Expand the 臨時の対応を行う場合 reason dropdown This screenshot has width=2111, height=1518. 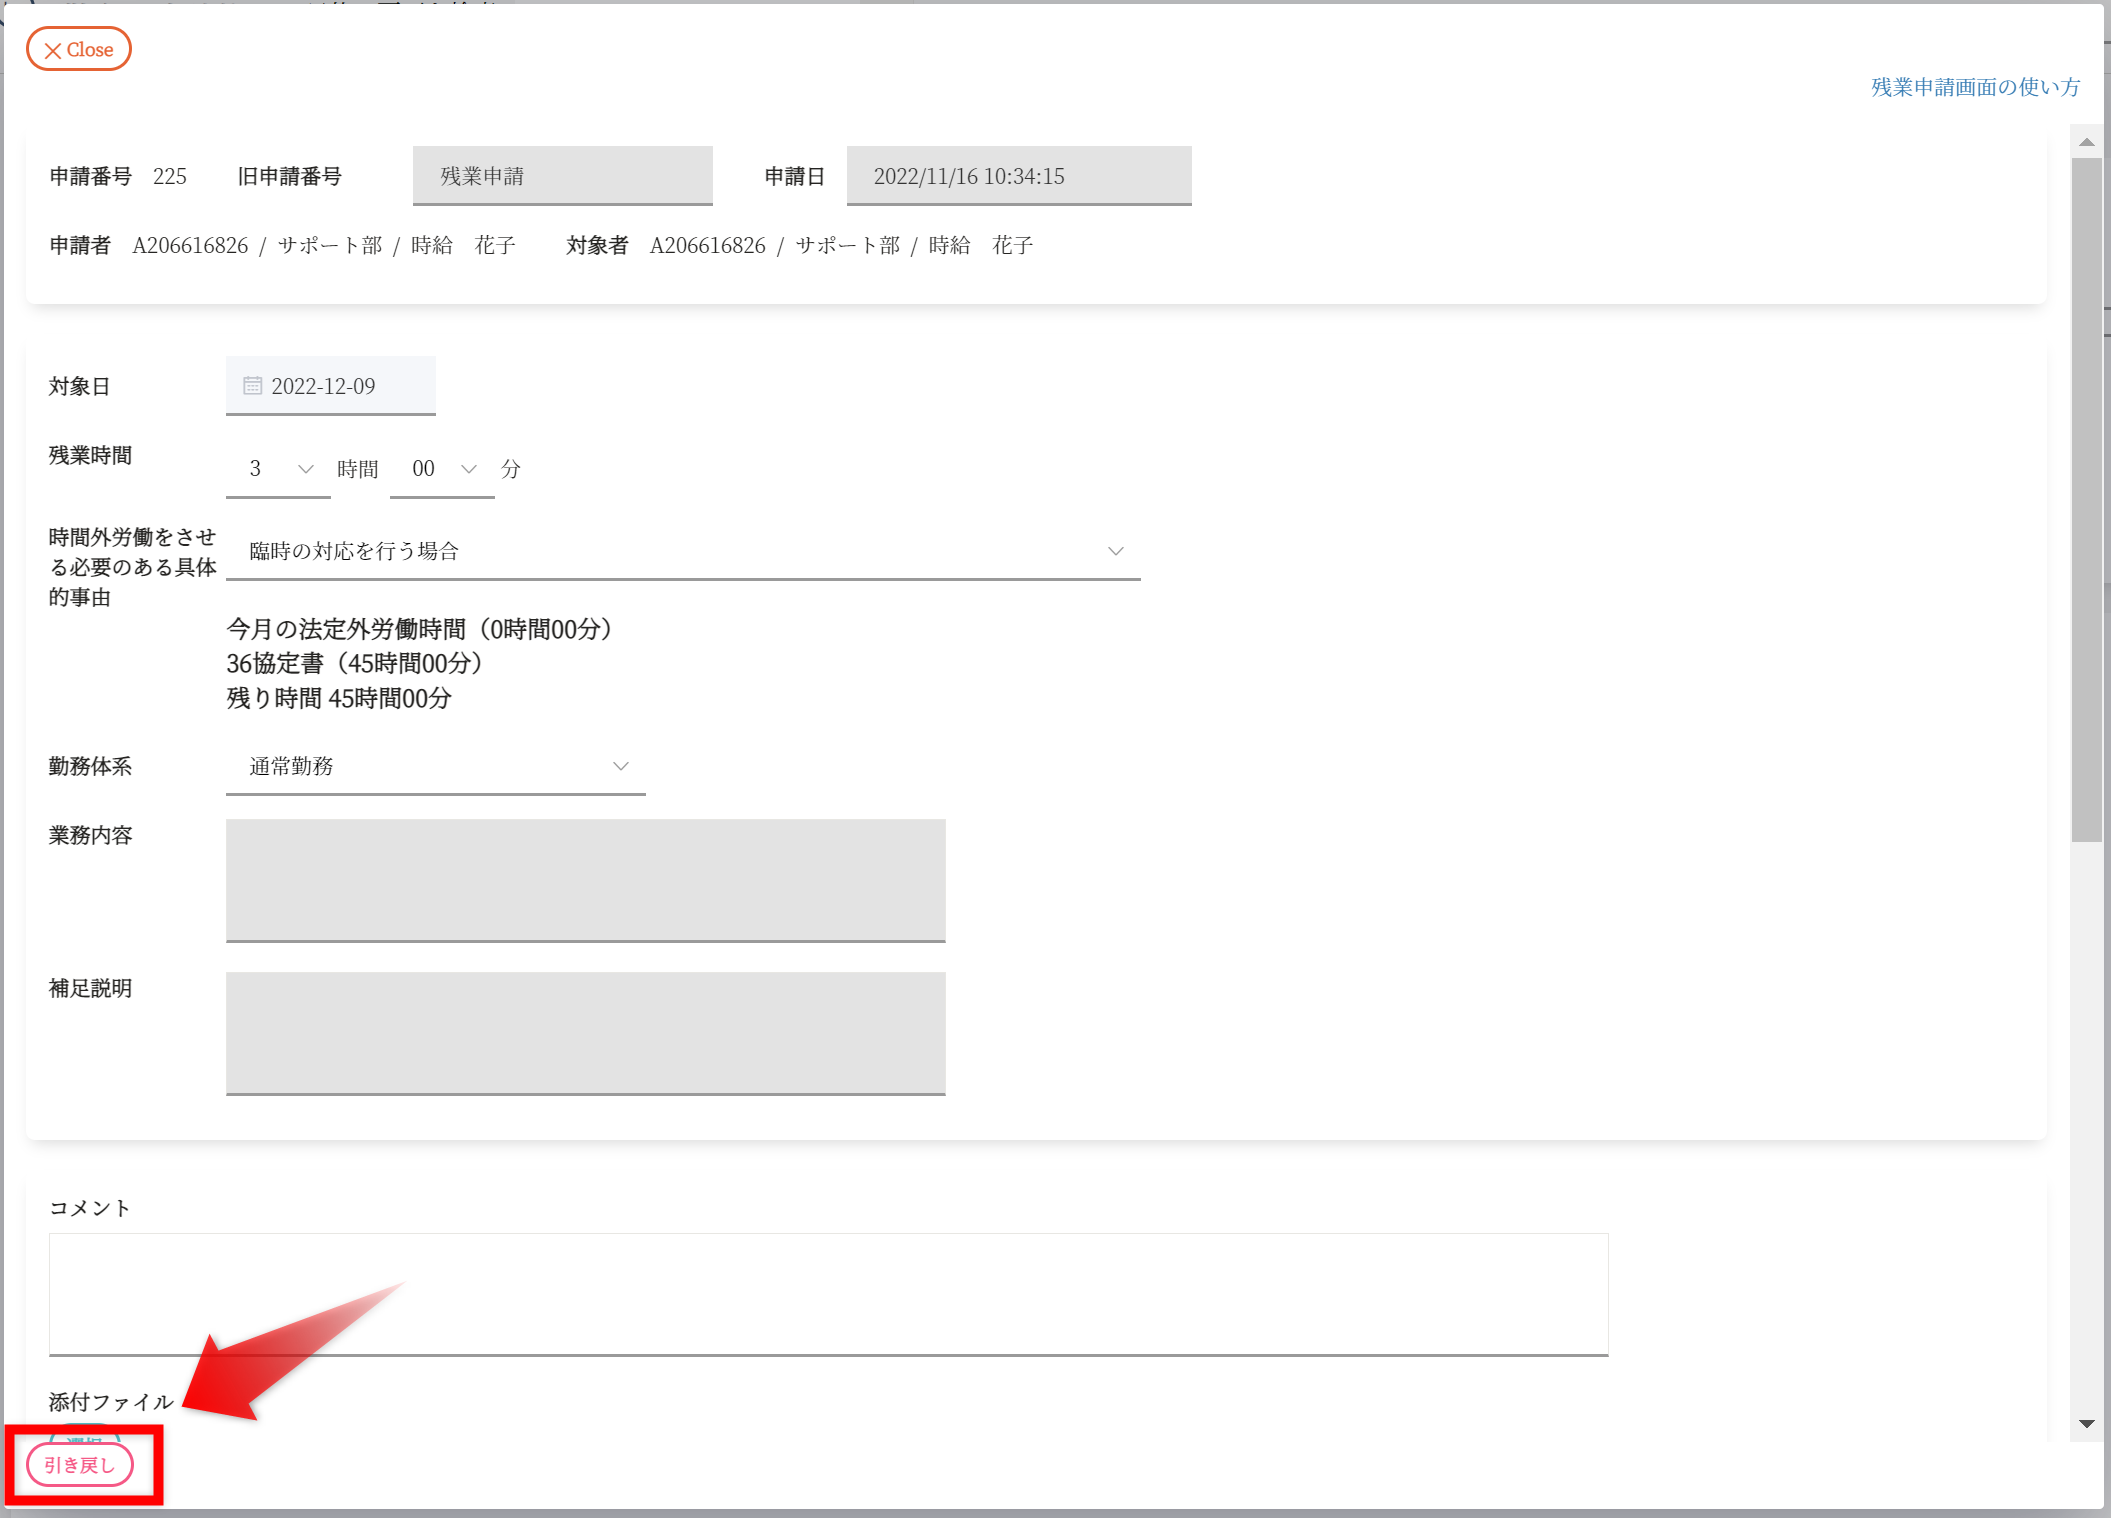pyautogui.click(x=682, y=551)
